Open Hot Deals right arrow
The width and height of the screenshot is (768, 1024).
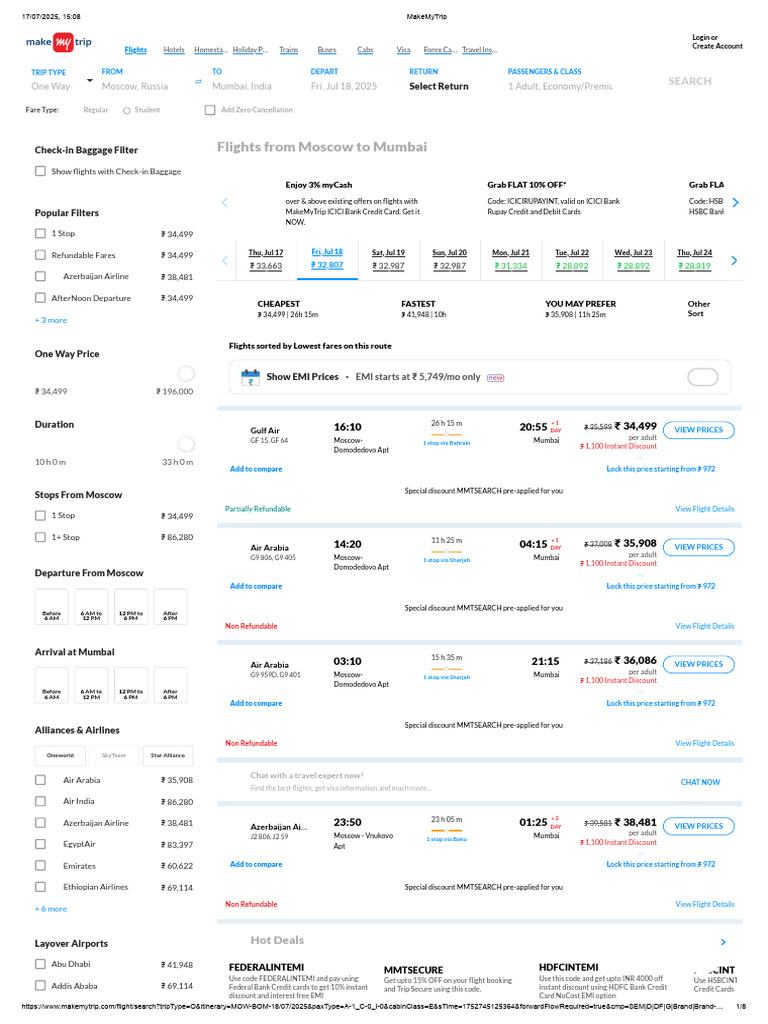pyautogui.click(x=723, y=942)
